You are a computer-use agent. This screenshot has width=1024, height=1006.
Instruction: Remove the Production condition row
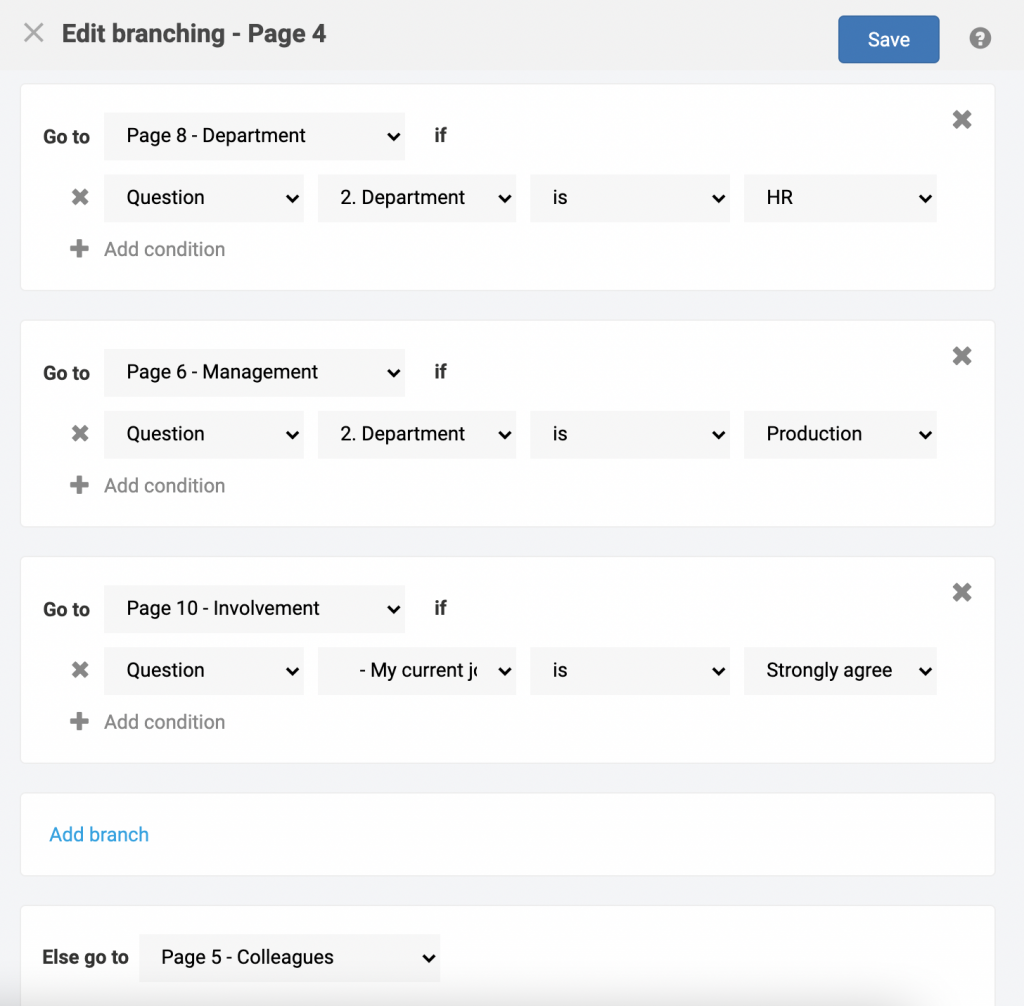(80, 434)
